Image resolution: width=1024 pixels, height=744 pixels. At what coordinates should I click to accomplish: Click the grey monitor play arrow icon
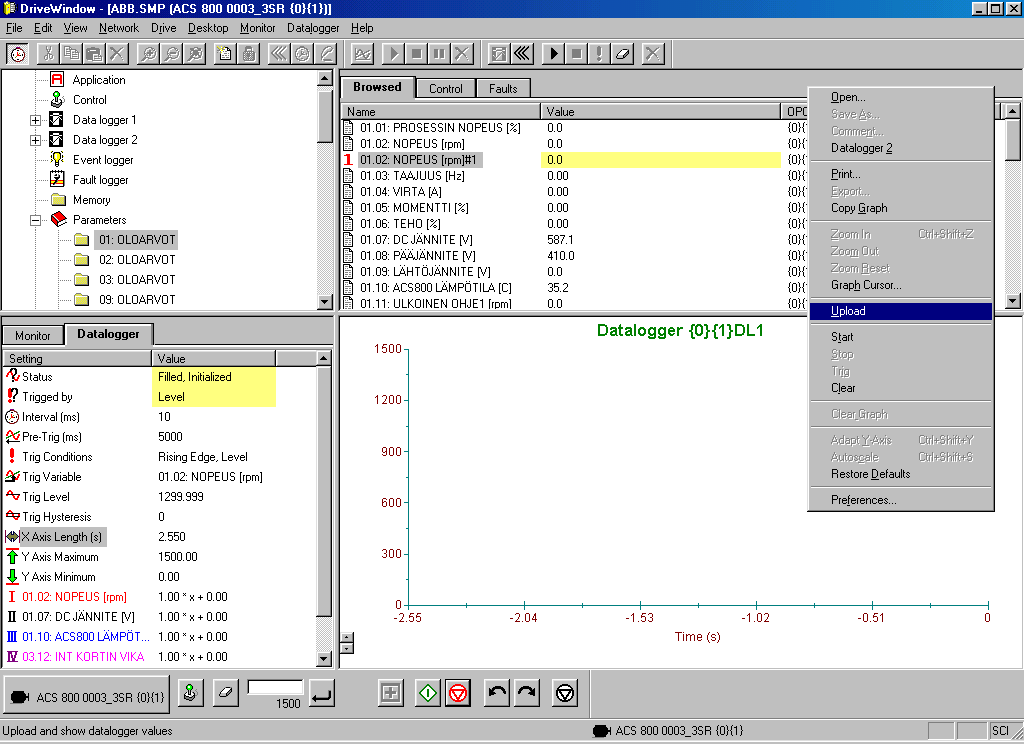tap(393, 54)
